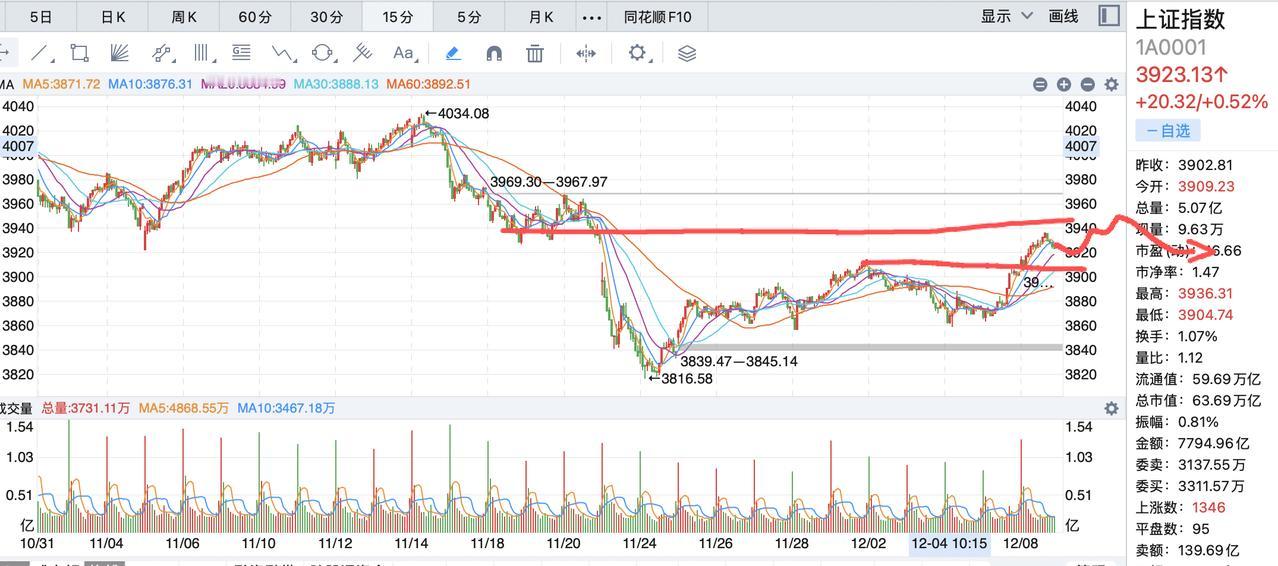The image size is (1278, 566).
Task: Click the volume MA10:3467.18万 label
Action: point(286,408)
